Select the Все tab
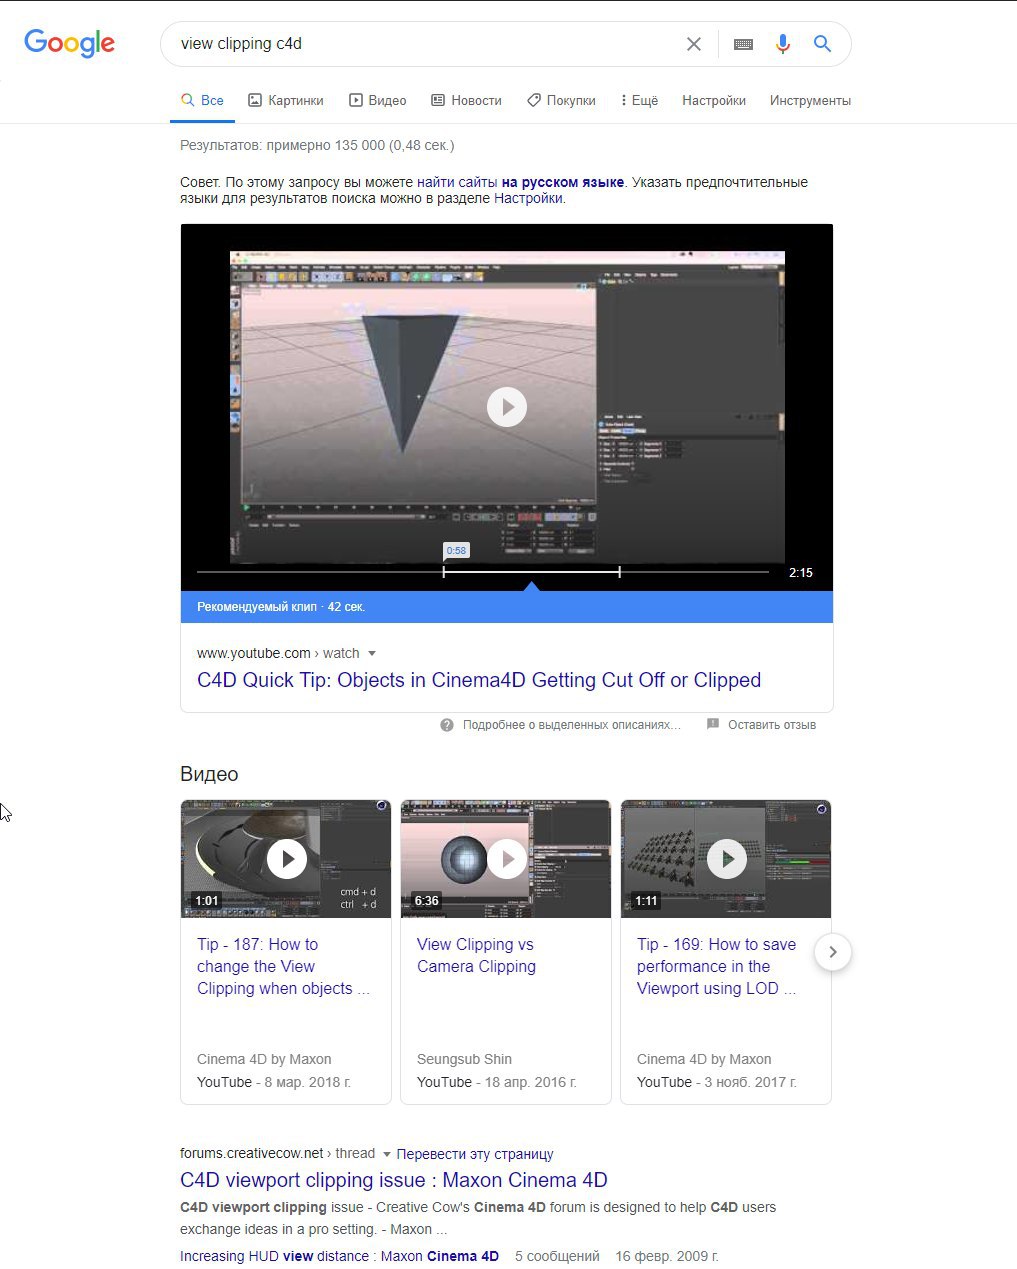The width and height of the screenshot is (1017, 1269). (202, 100)
